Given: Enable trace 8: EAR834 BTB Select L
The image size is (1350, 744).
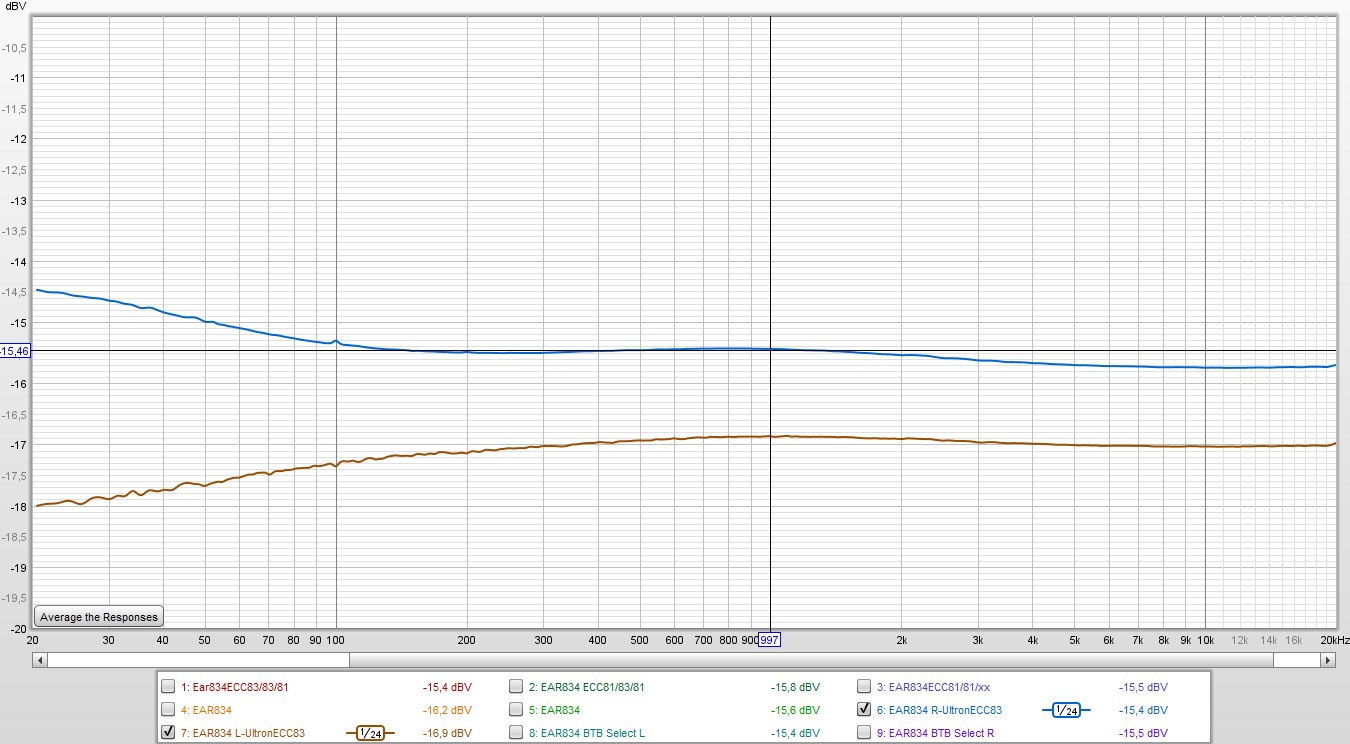Looking at the screenshot, I should [515, 733].
